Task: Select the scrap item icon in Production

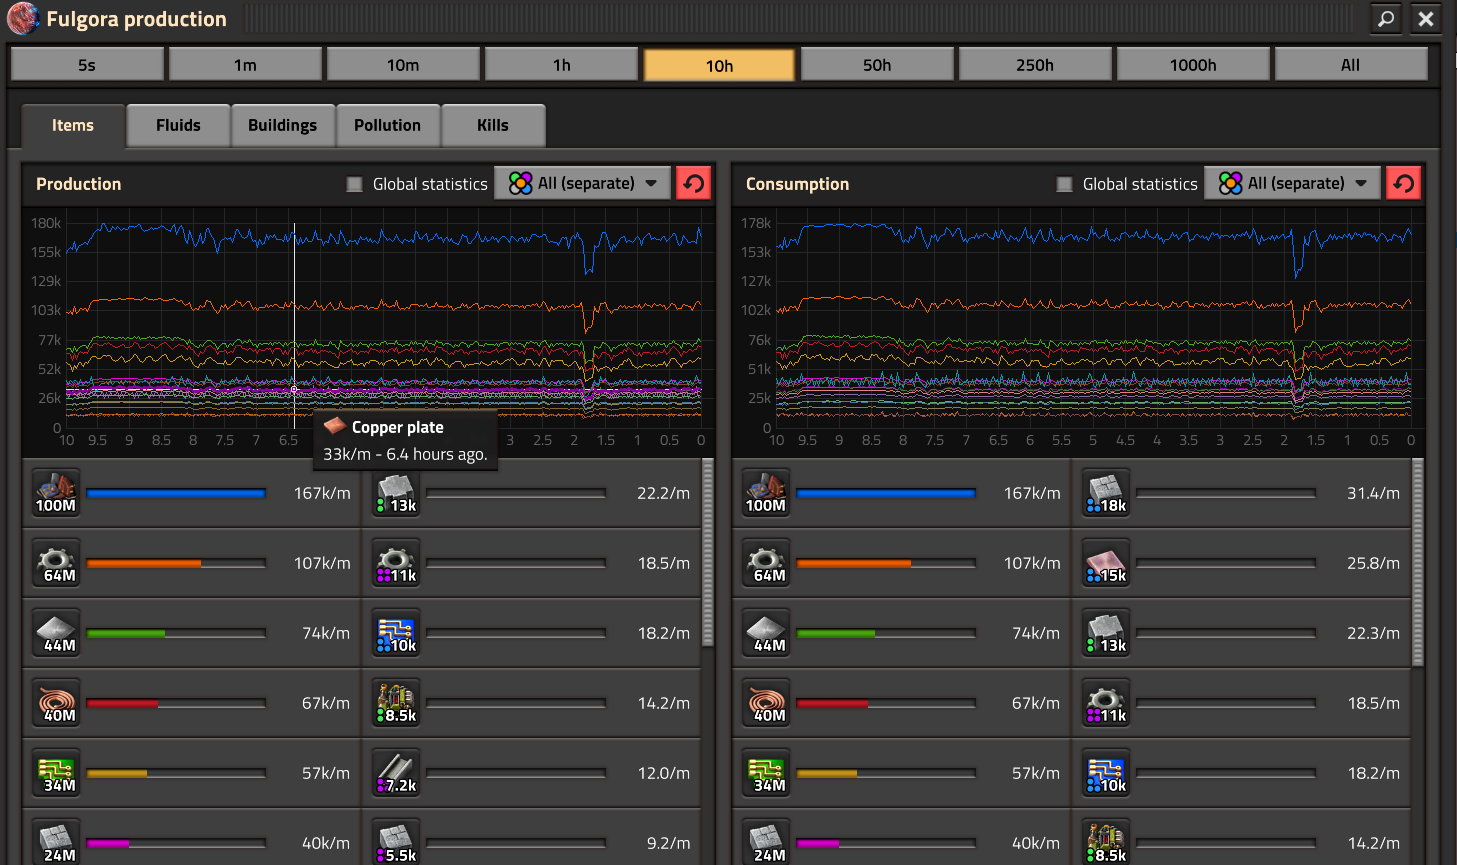Action: point(56,493)
